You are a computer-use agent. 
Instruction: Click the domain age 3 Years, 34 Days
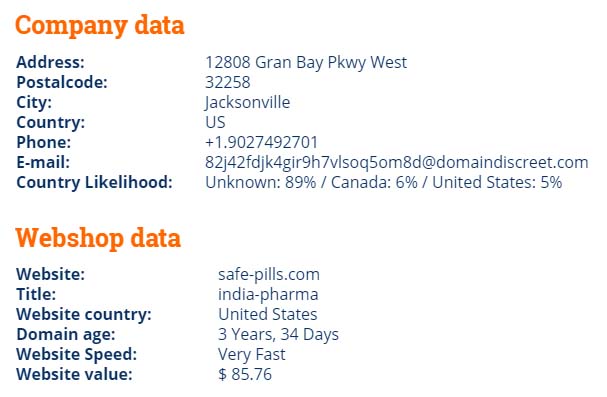278,335
